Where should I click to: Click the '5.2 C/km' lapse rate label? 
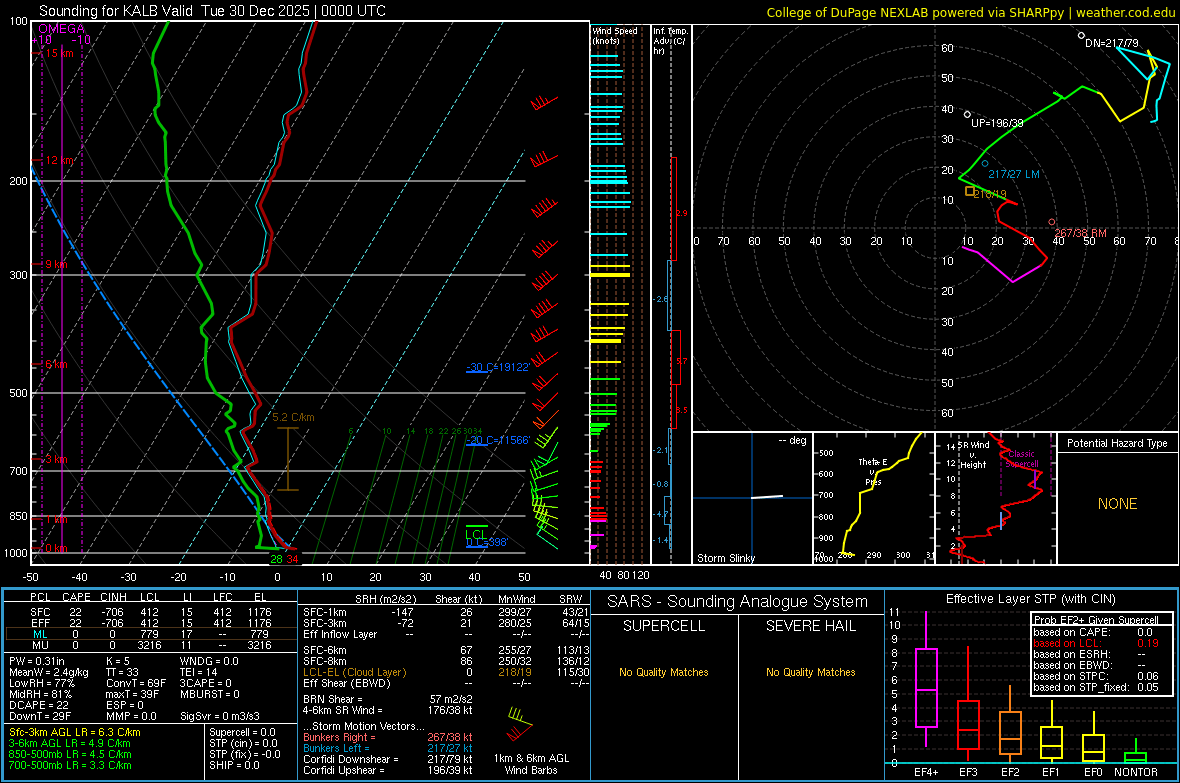tap(293, 417)
